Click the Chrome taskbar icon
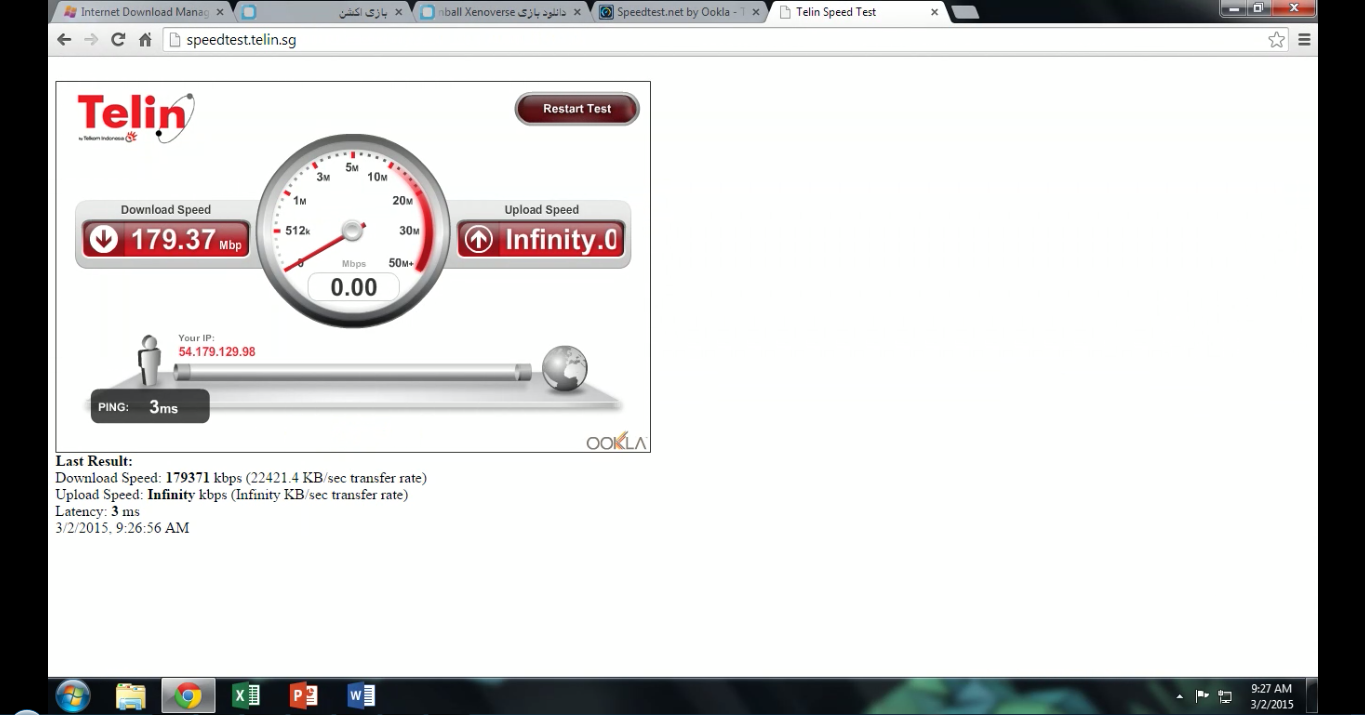This screenshot has width=1365, height=715. pos(188,696)
